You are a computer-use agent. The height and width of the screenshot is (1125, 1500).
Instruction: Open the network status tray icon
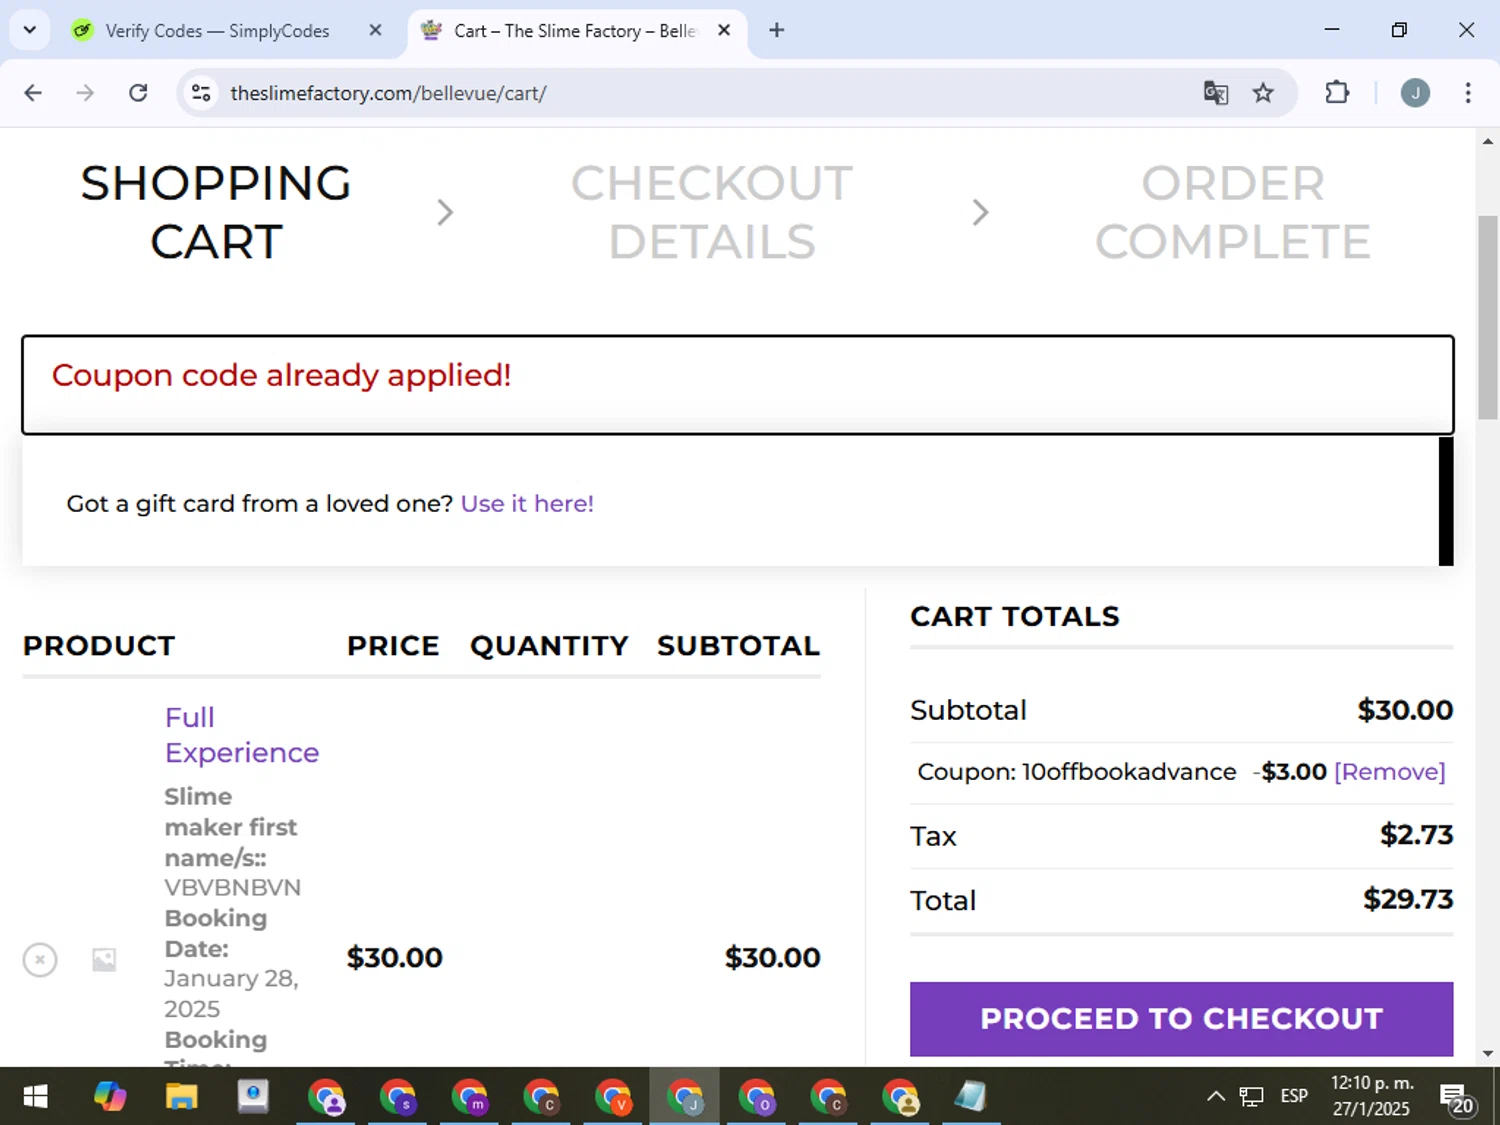1251,1097
